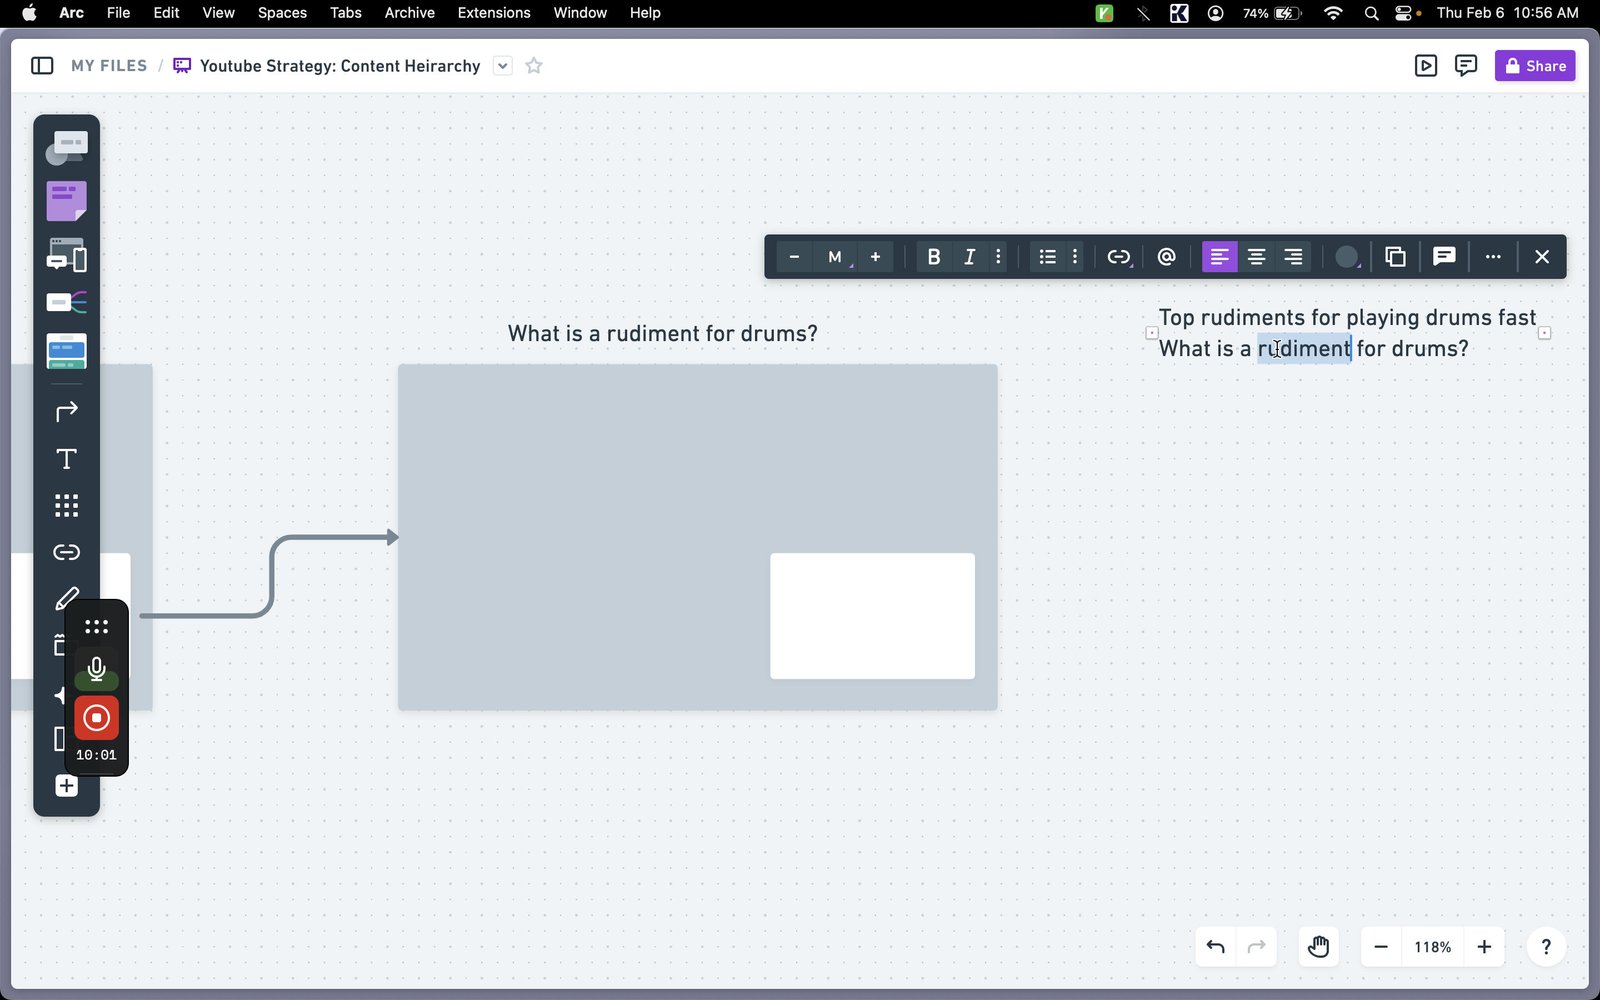The height and width of the screenshot is (1000, 1600).
Task: Open the grid apps tool
Action: click(66, 506)
